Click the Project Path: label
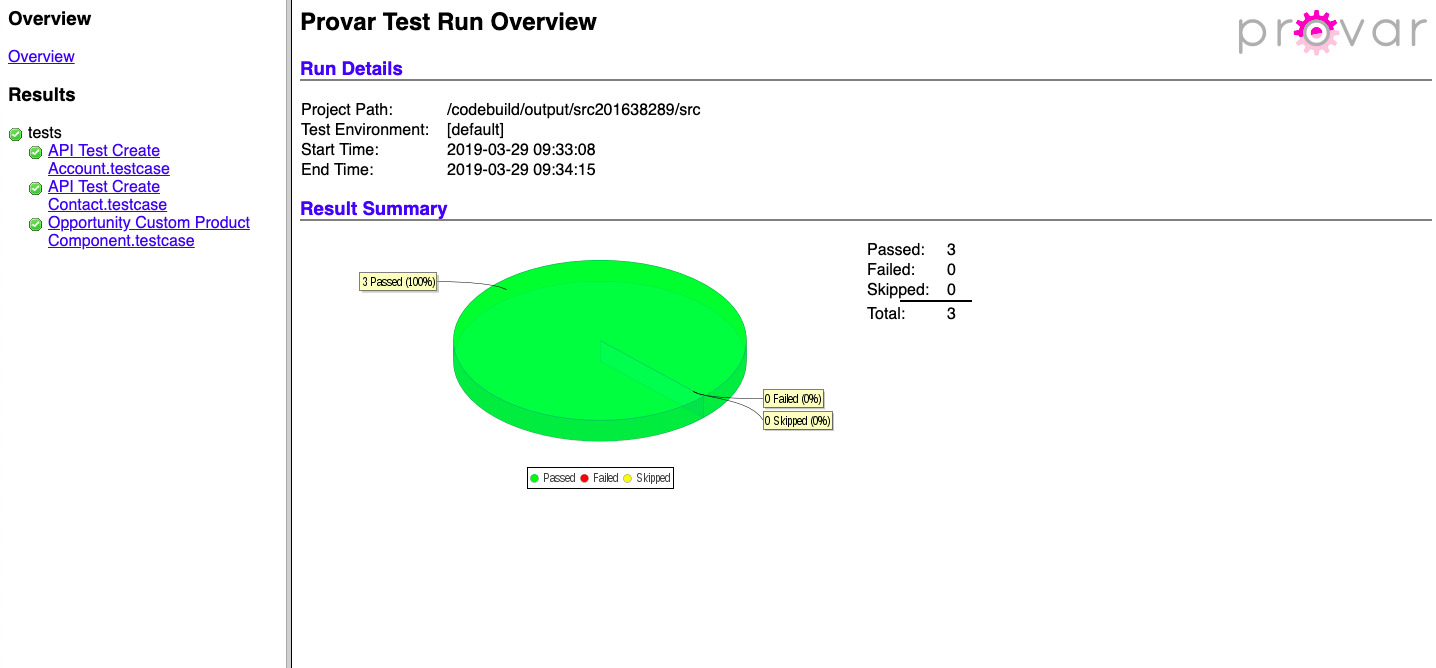1436x668 pixels. [347, 110]
